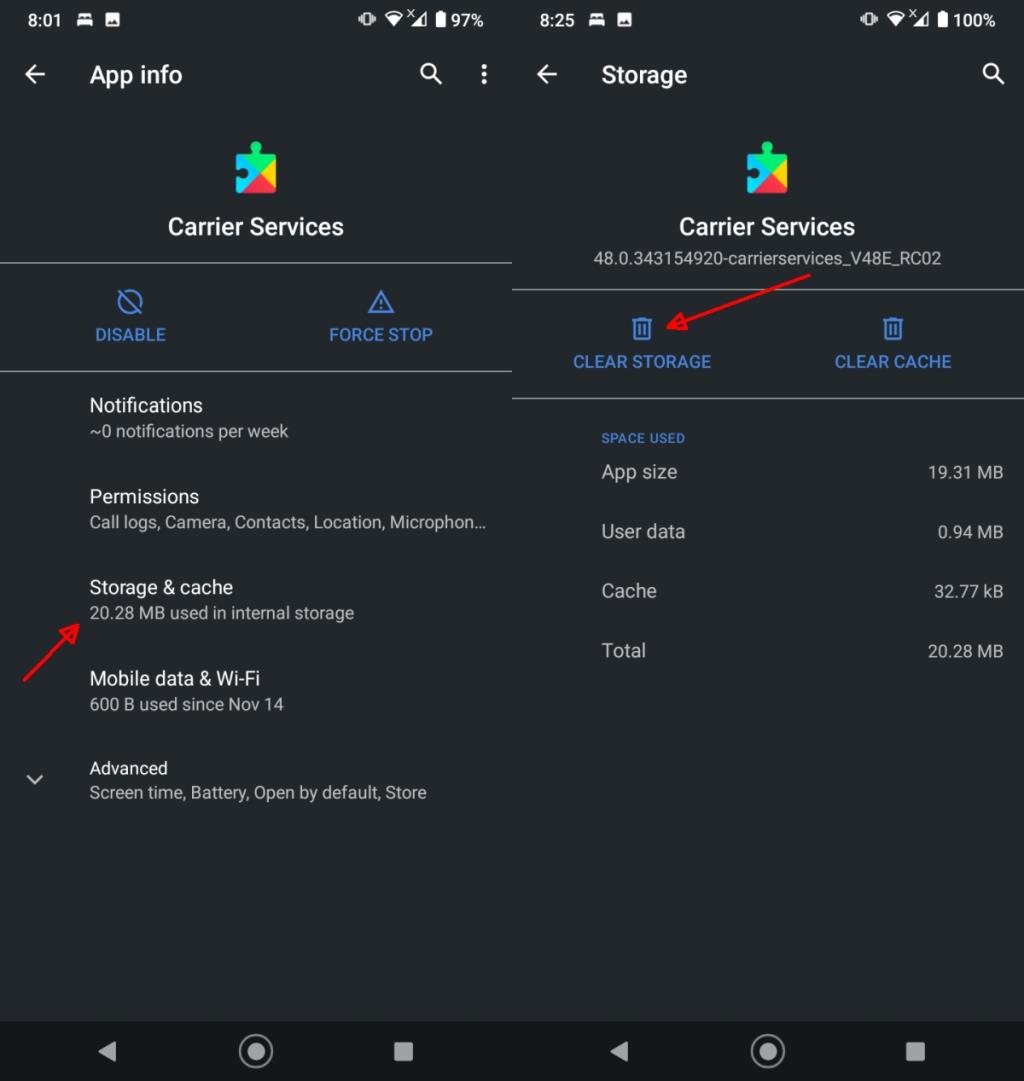Click the Carrier Services app icon
This screenshot has width=1024, height=1081.
(x=255, y=165)
